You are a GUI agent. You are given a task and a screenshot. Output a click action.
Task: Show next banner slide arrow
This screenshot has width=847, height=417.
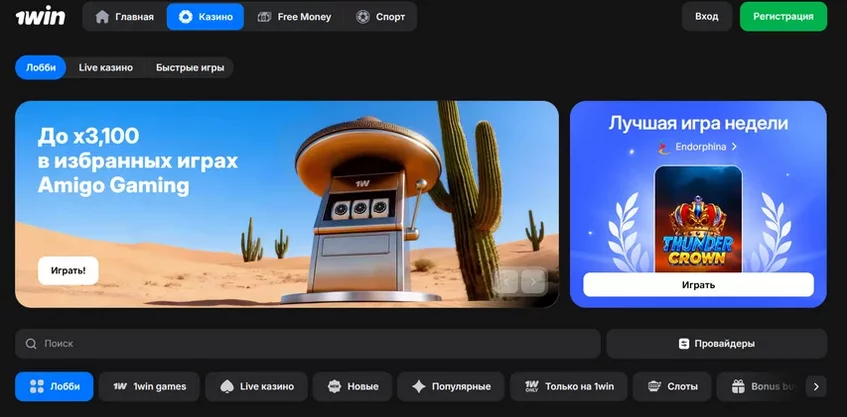(533, 282)
